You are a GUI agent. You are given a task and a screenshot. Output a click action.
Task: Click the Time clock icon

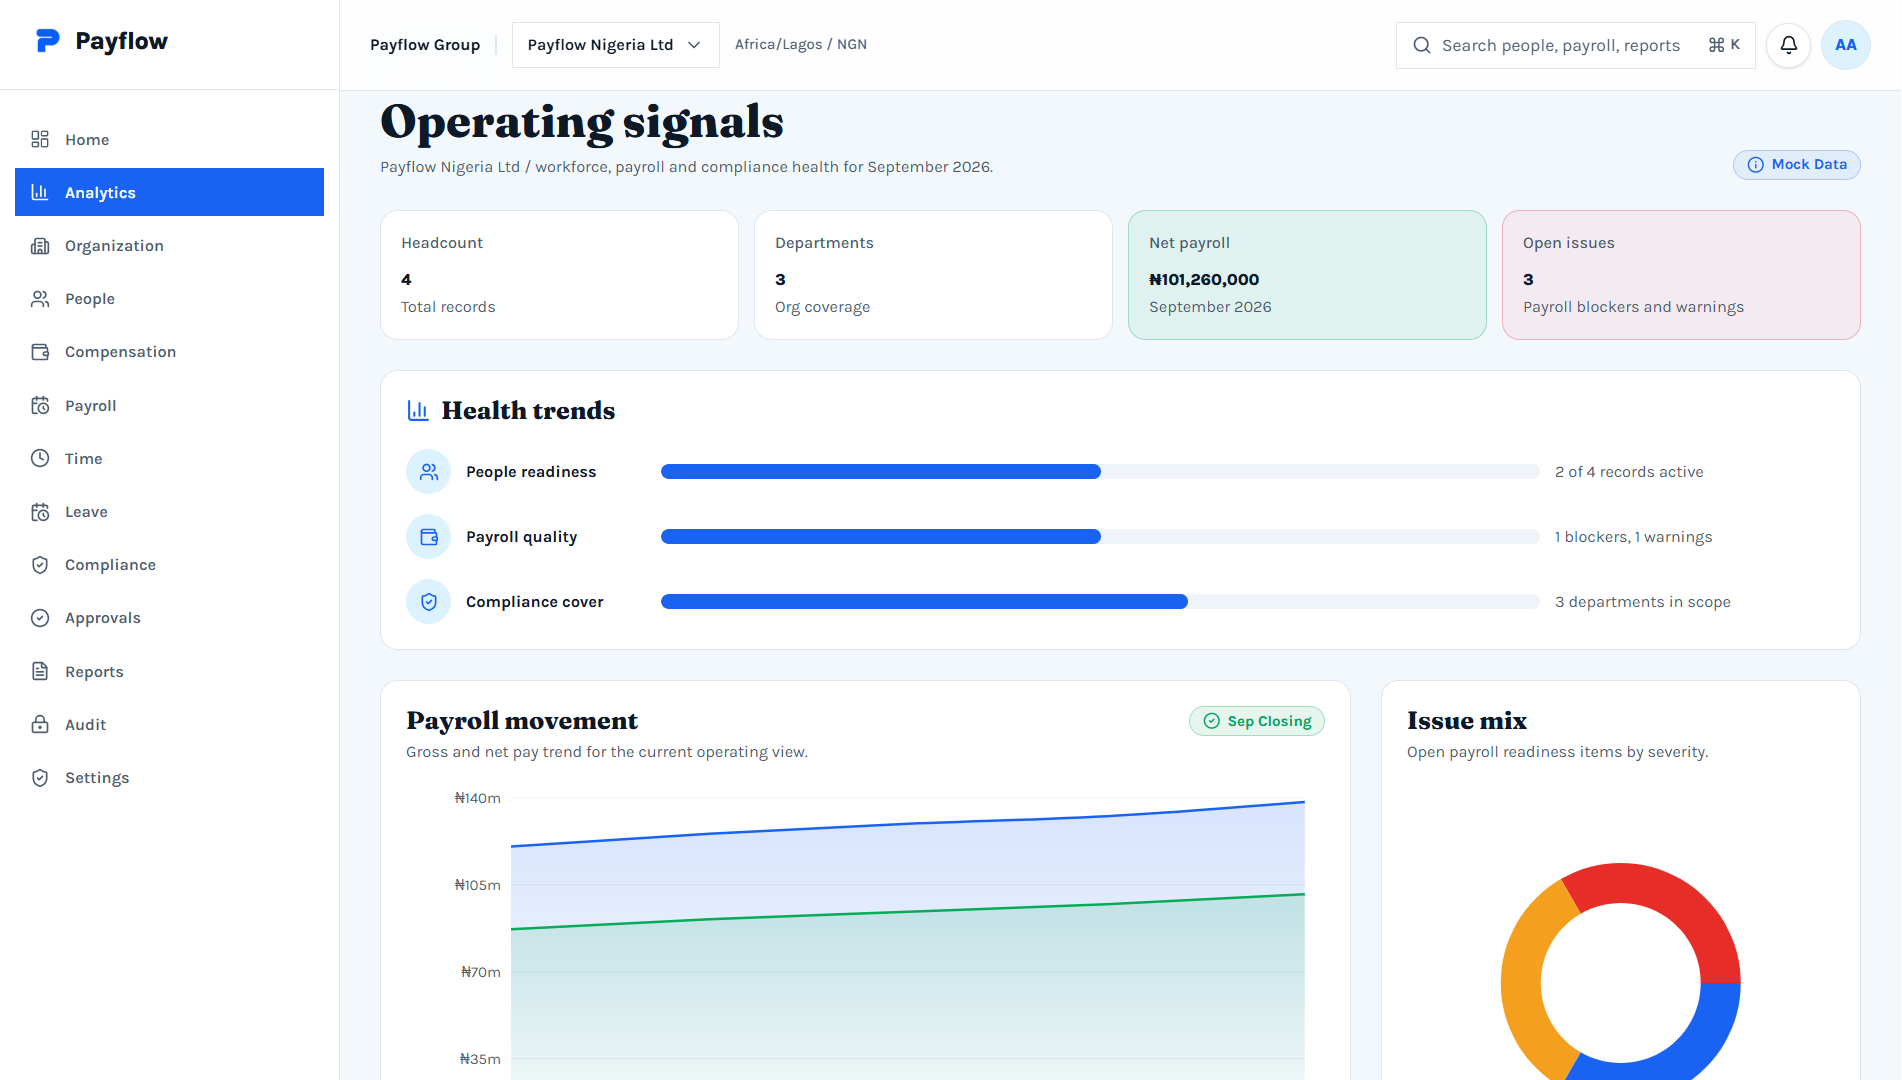(x=40, y=458)
